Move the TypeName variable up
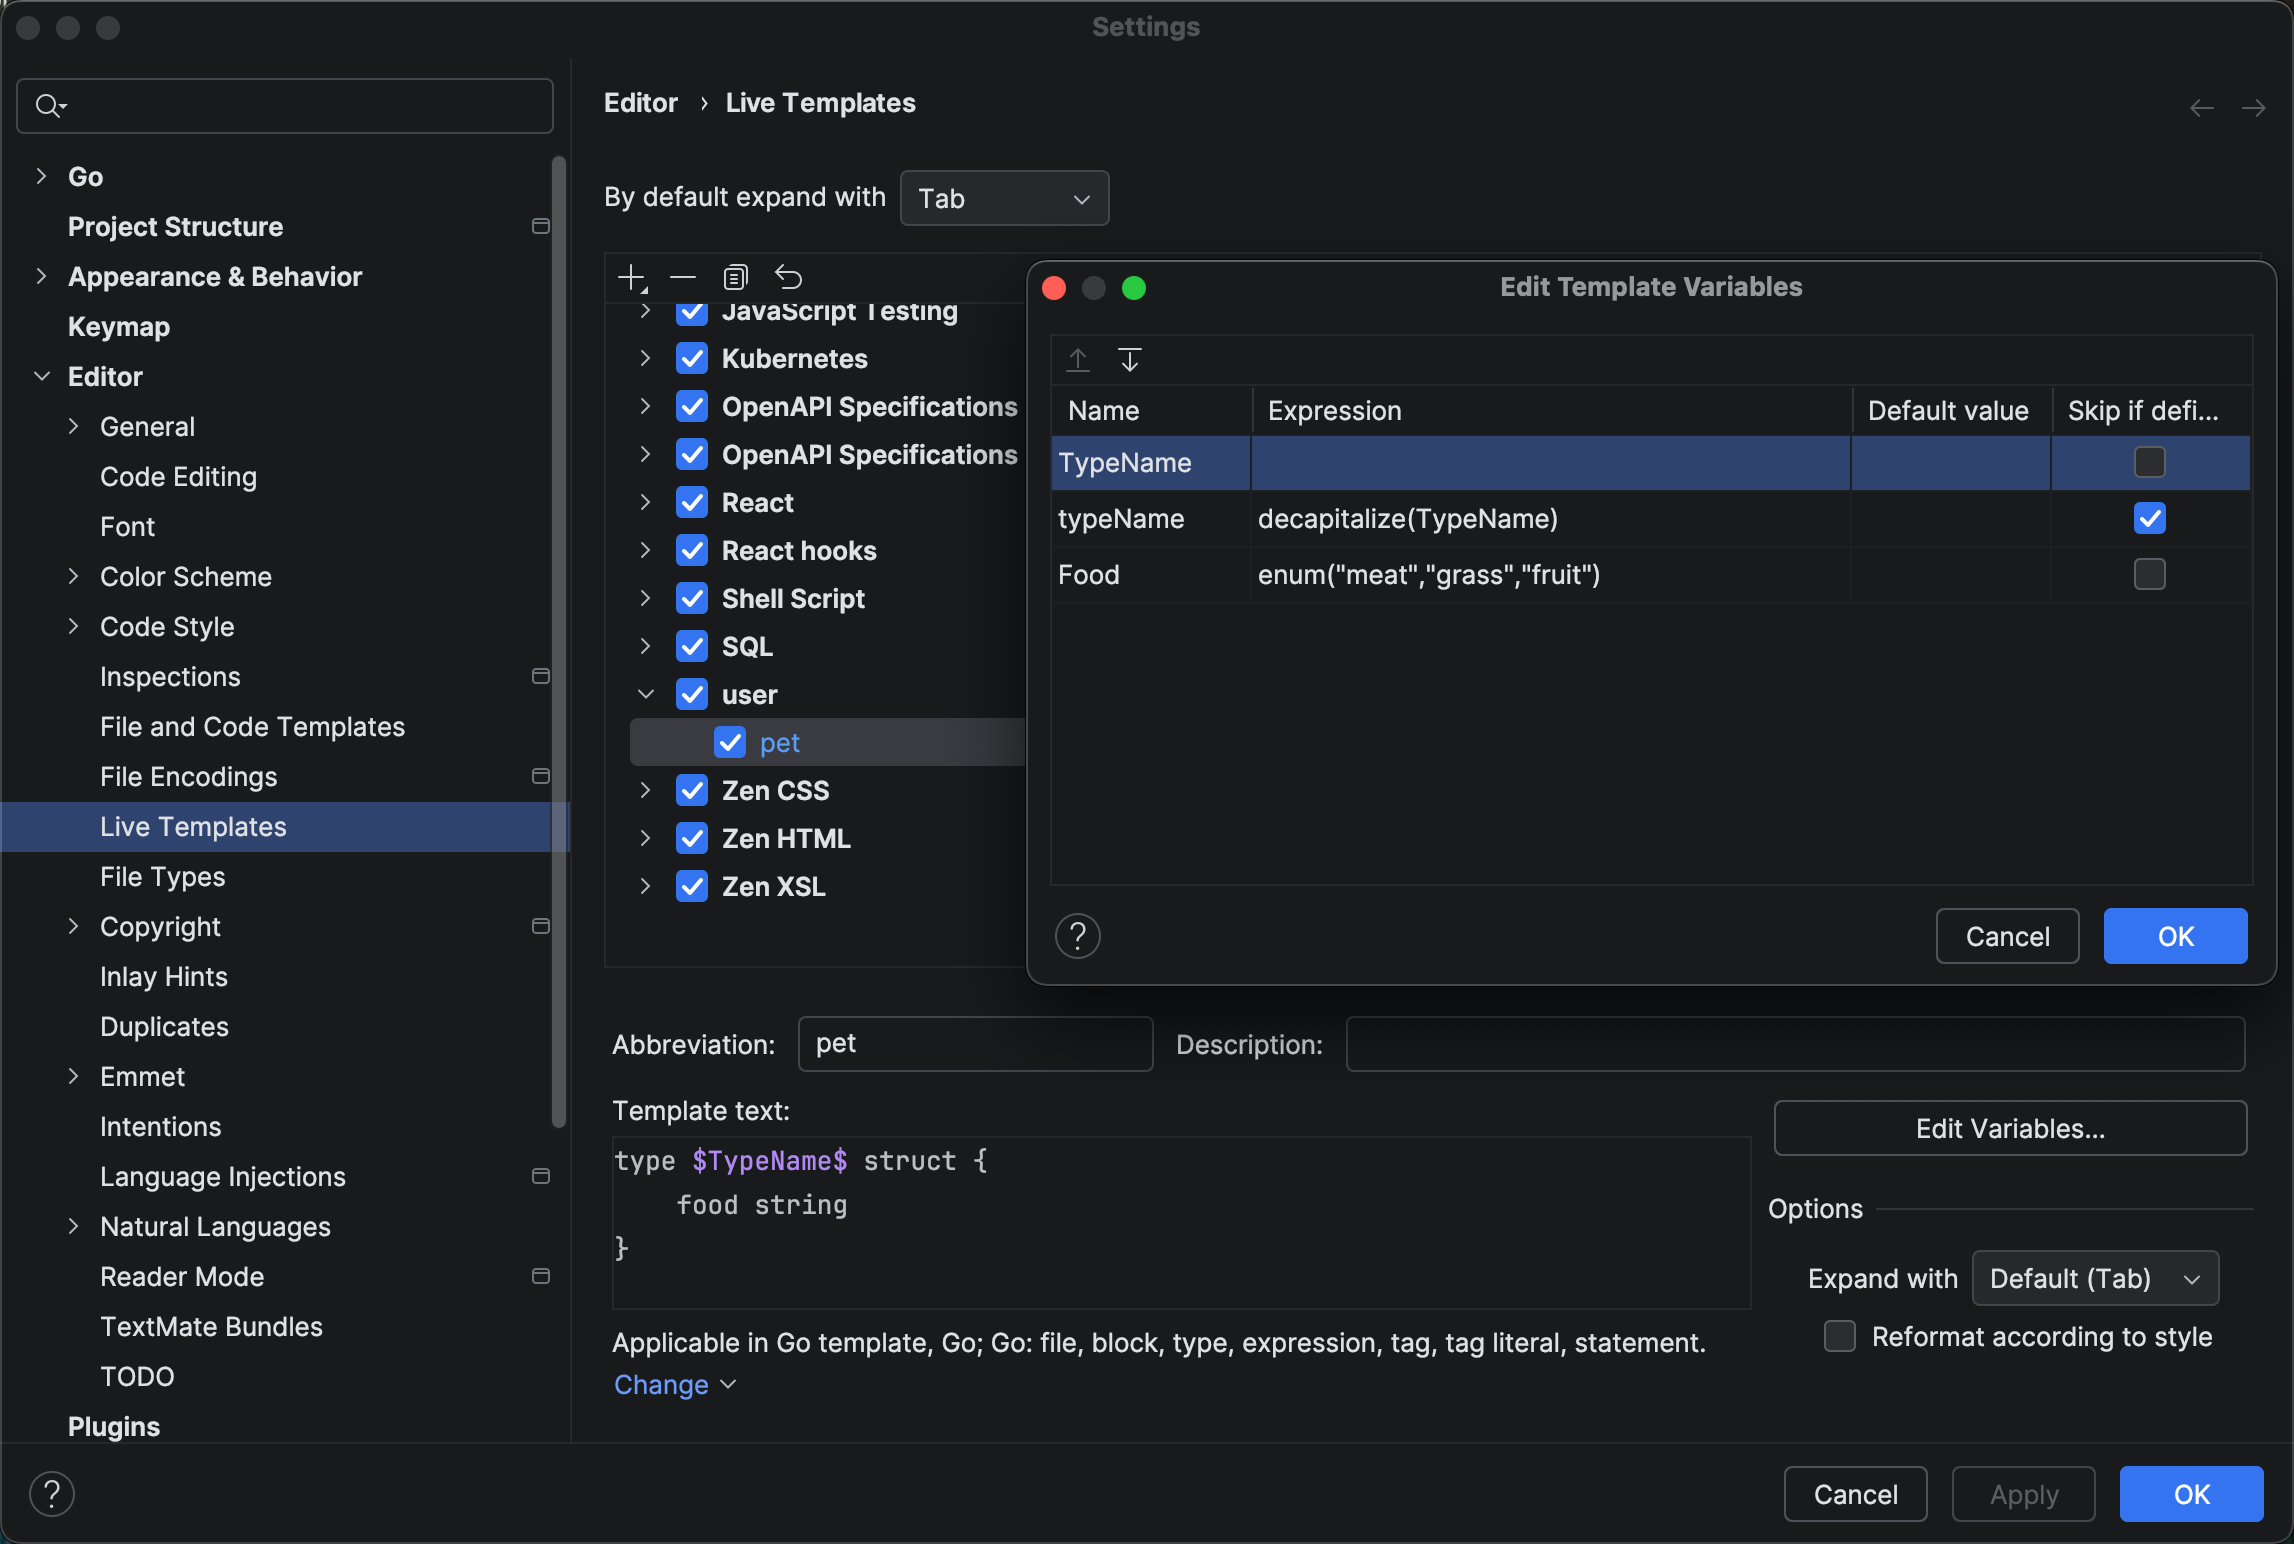Image resolution: width=2294 pixels, height=1544 pixels. [x=1078, y=360]
